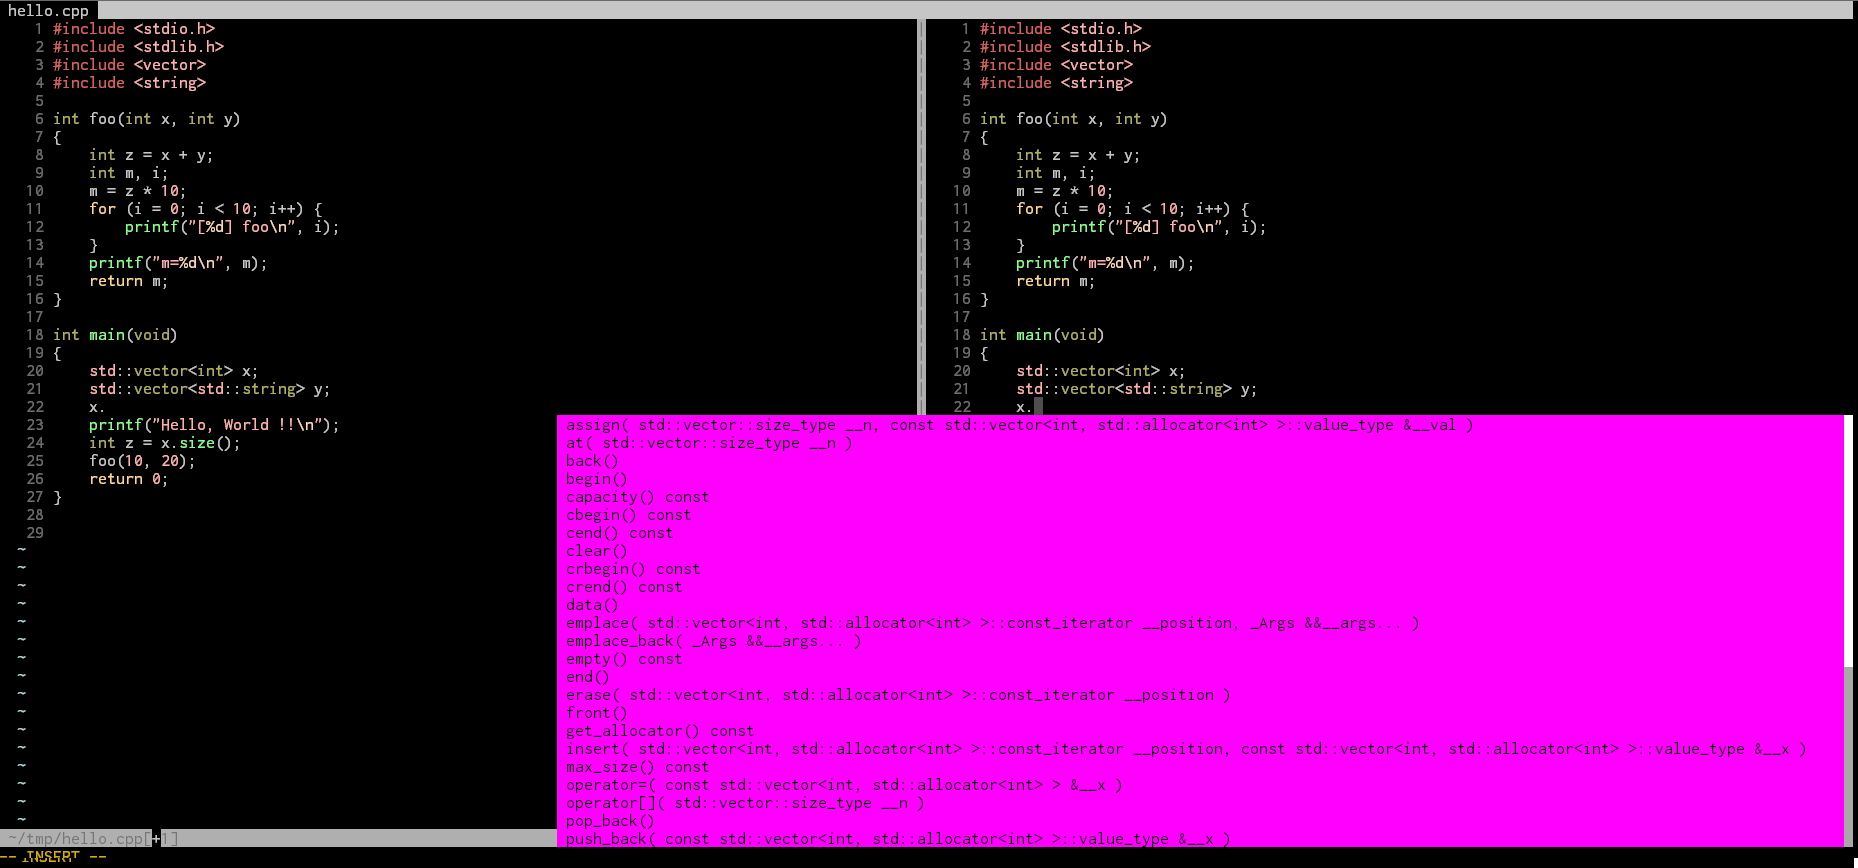Select emplace_back( completion entry
This screenshot has width=1858, height=868.
[1200, 641]
